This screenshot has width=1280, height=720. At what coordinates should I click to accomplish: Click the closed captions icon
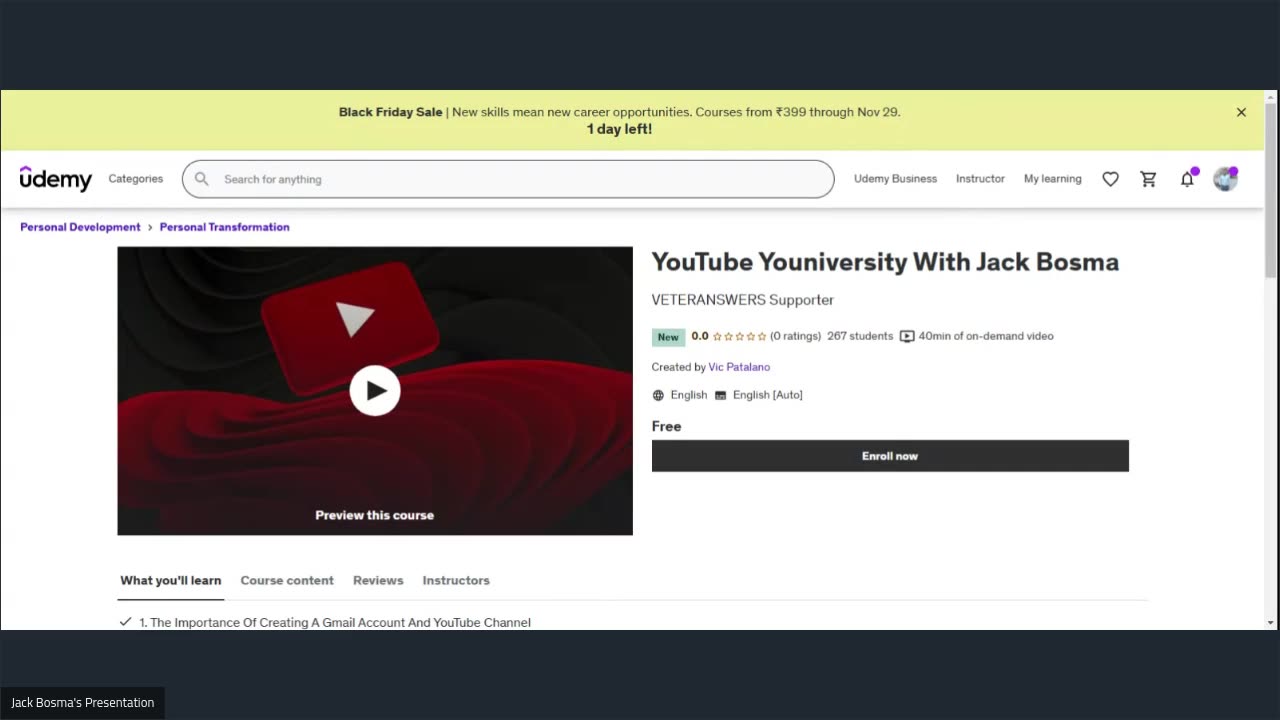(720, 395)
